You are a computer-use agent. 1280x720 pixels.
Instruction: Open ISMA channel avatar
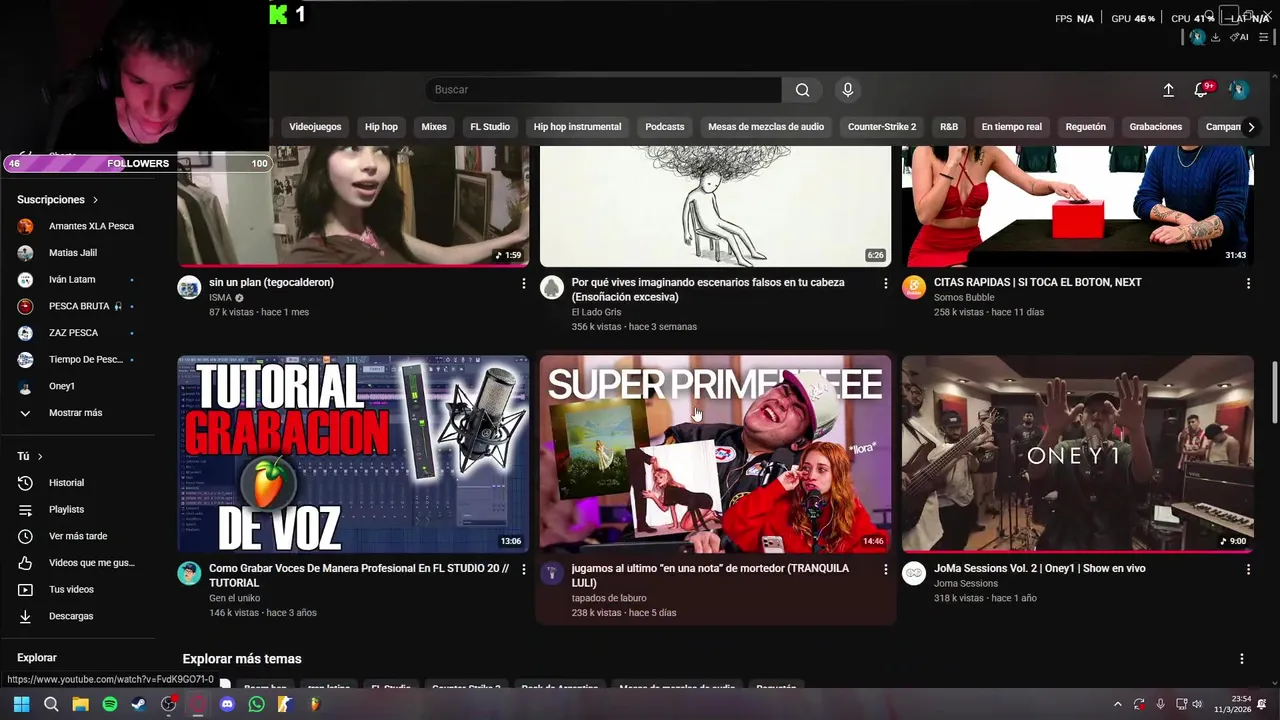[189, 288]
